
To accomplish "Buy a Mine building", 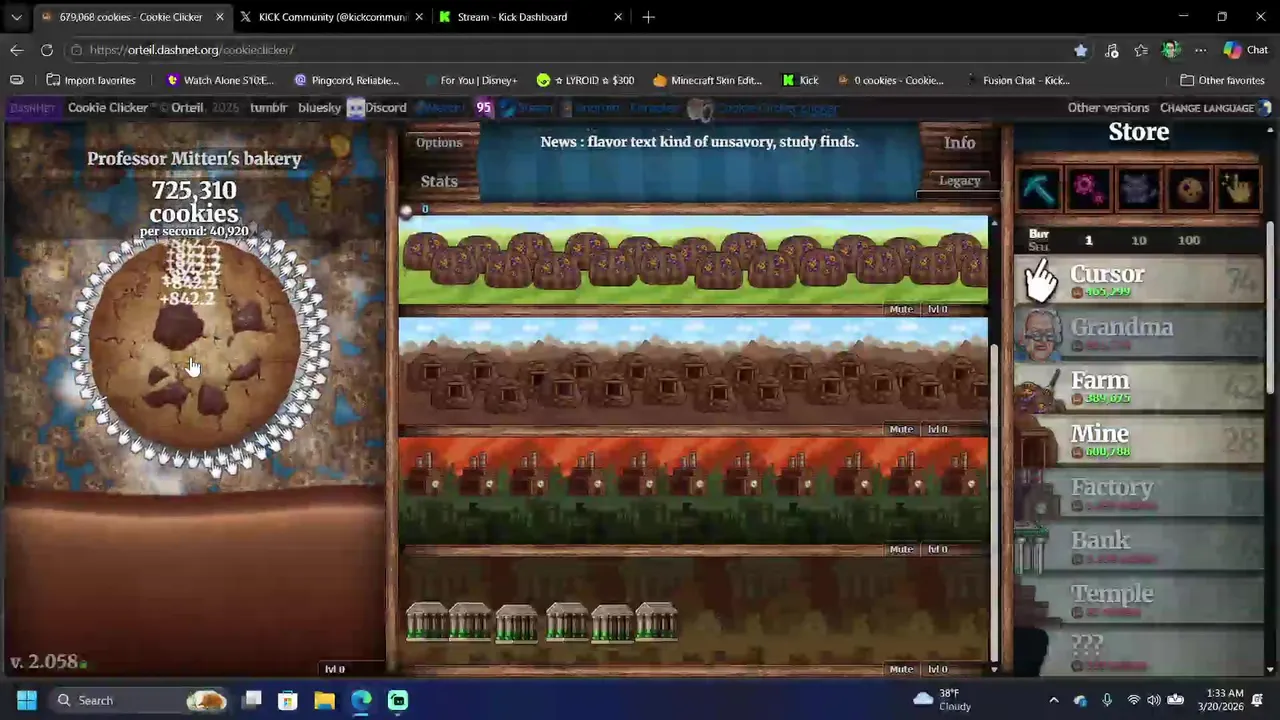I will coord(1139,439).
